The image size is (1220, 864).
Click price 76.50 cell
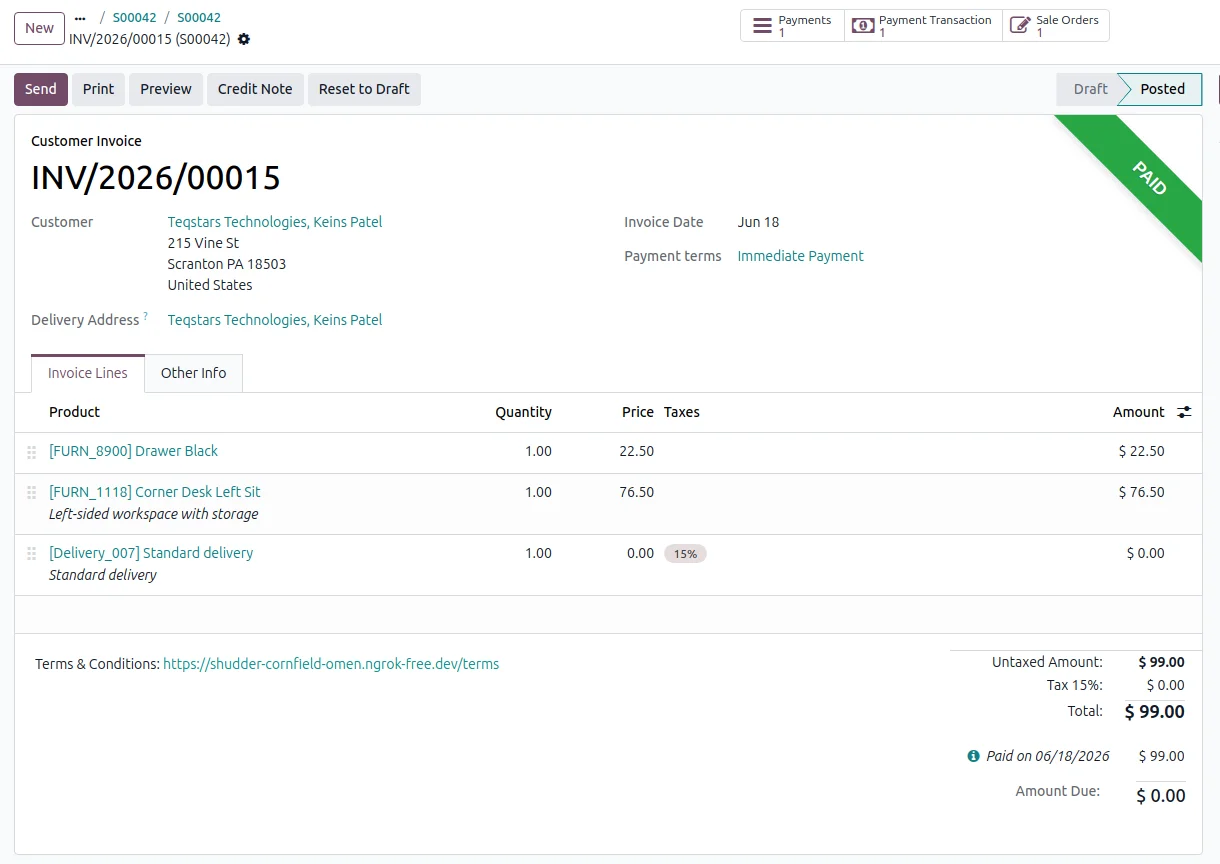636,492
